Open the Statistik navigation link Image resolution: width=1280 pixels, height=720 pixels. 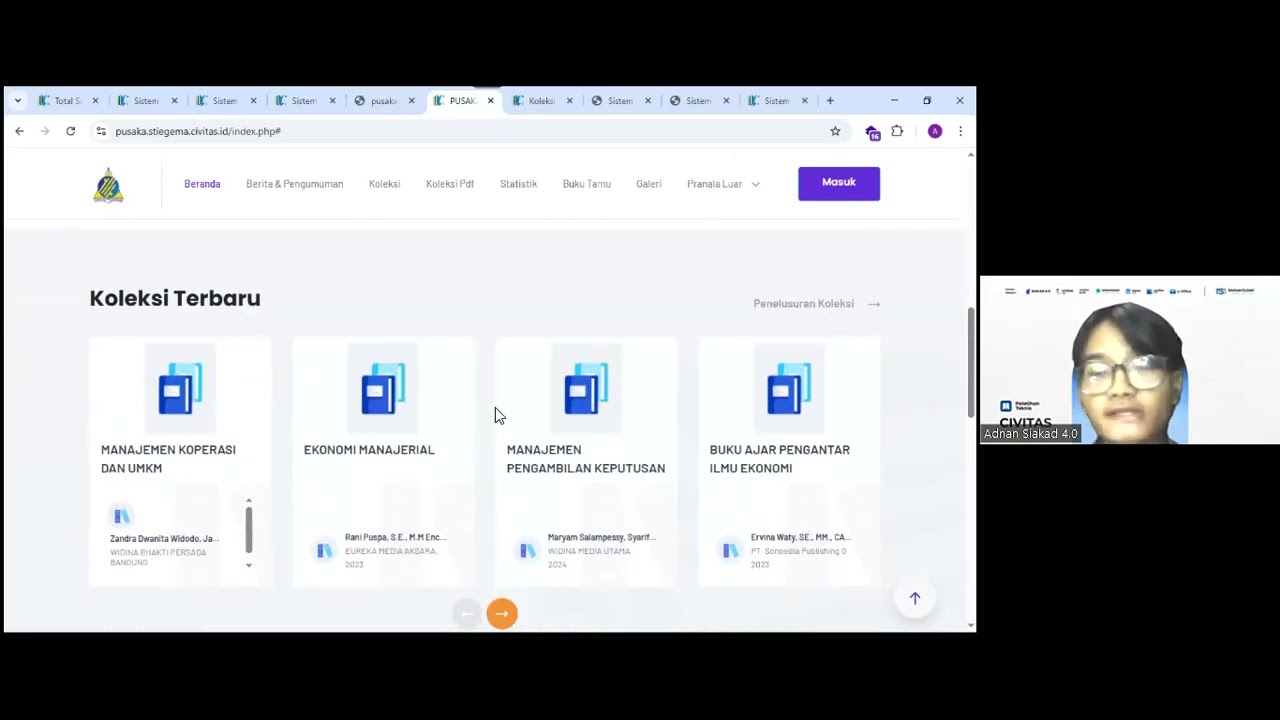518,184
